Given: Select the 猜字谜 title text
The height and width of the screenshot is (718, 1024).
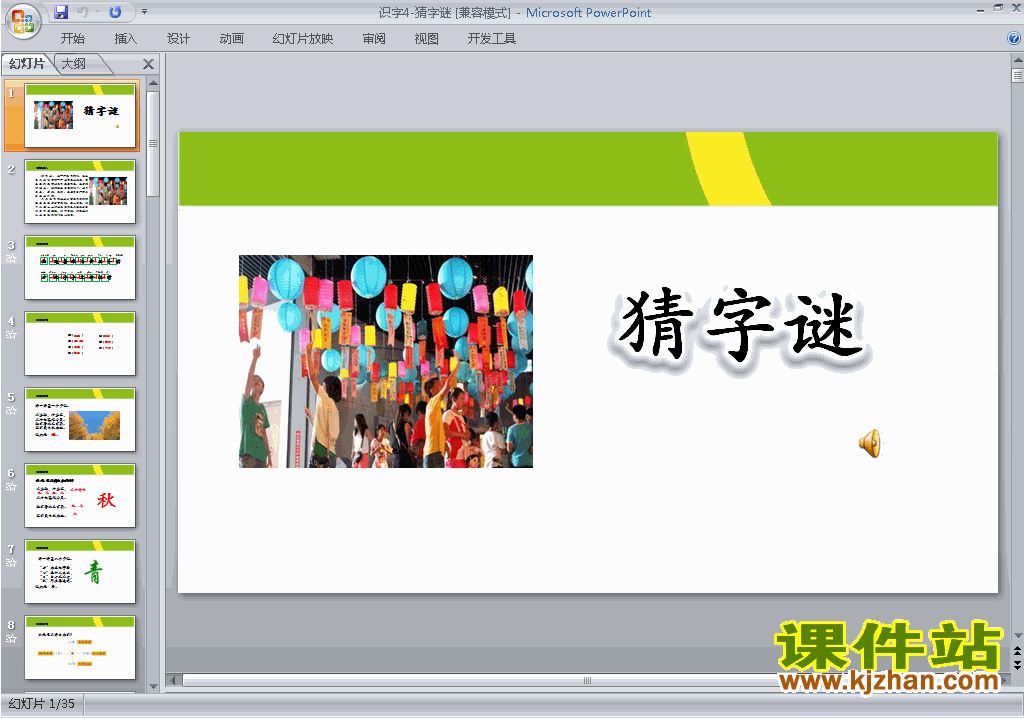Looking at the screenshot, I should pyautogui.click(x=740, y=325).
